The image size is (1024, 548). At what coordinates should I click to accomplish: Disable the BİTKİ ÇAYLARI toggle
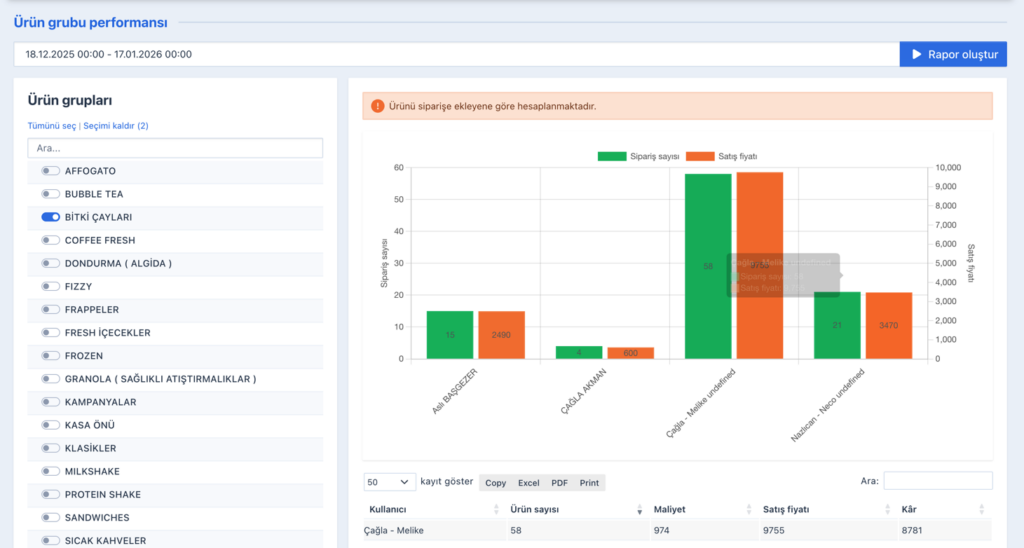tap(50, 217)
